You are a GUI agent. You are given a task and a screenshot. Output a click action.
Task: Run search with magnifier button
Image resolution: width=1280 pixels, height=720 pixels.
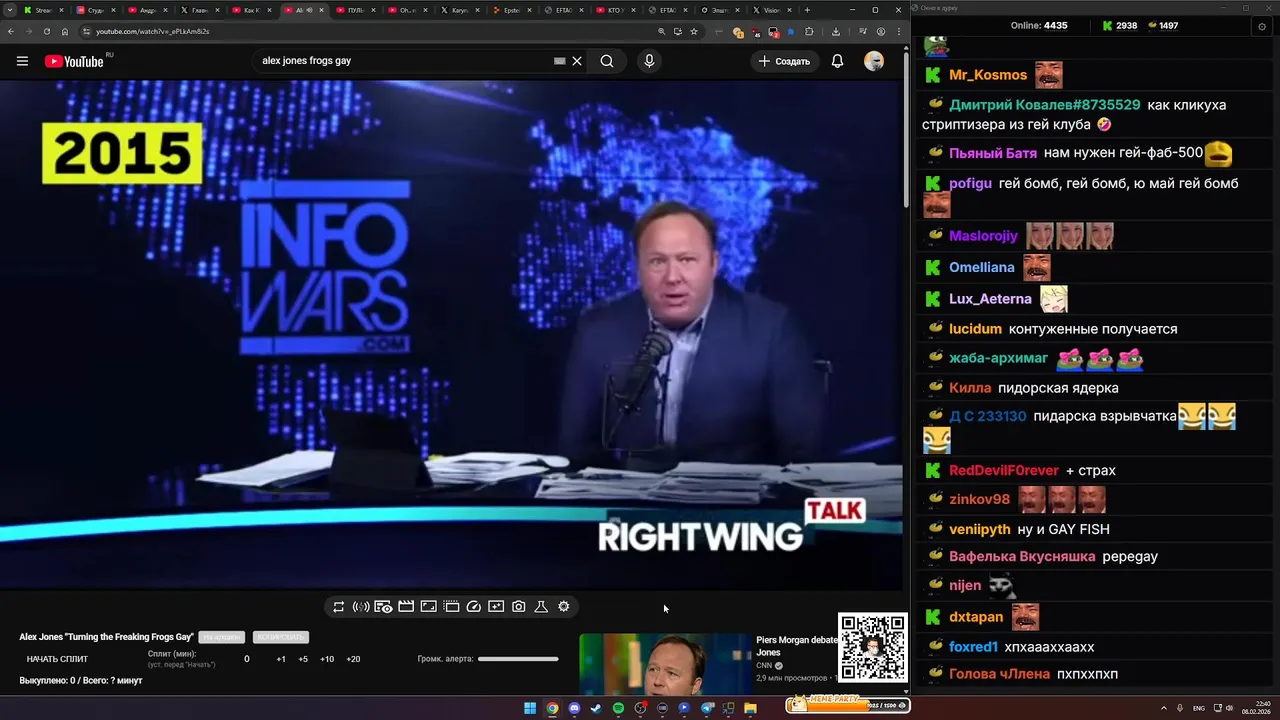coord(607,61)
